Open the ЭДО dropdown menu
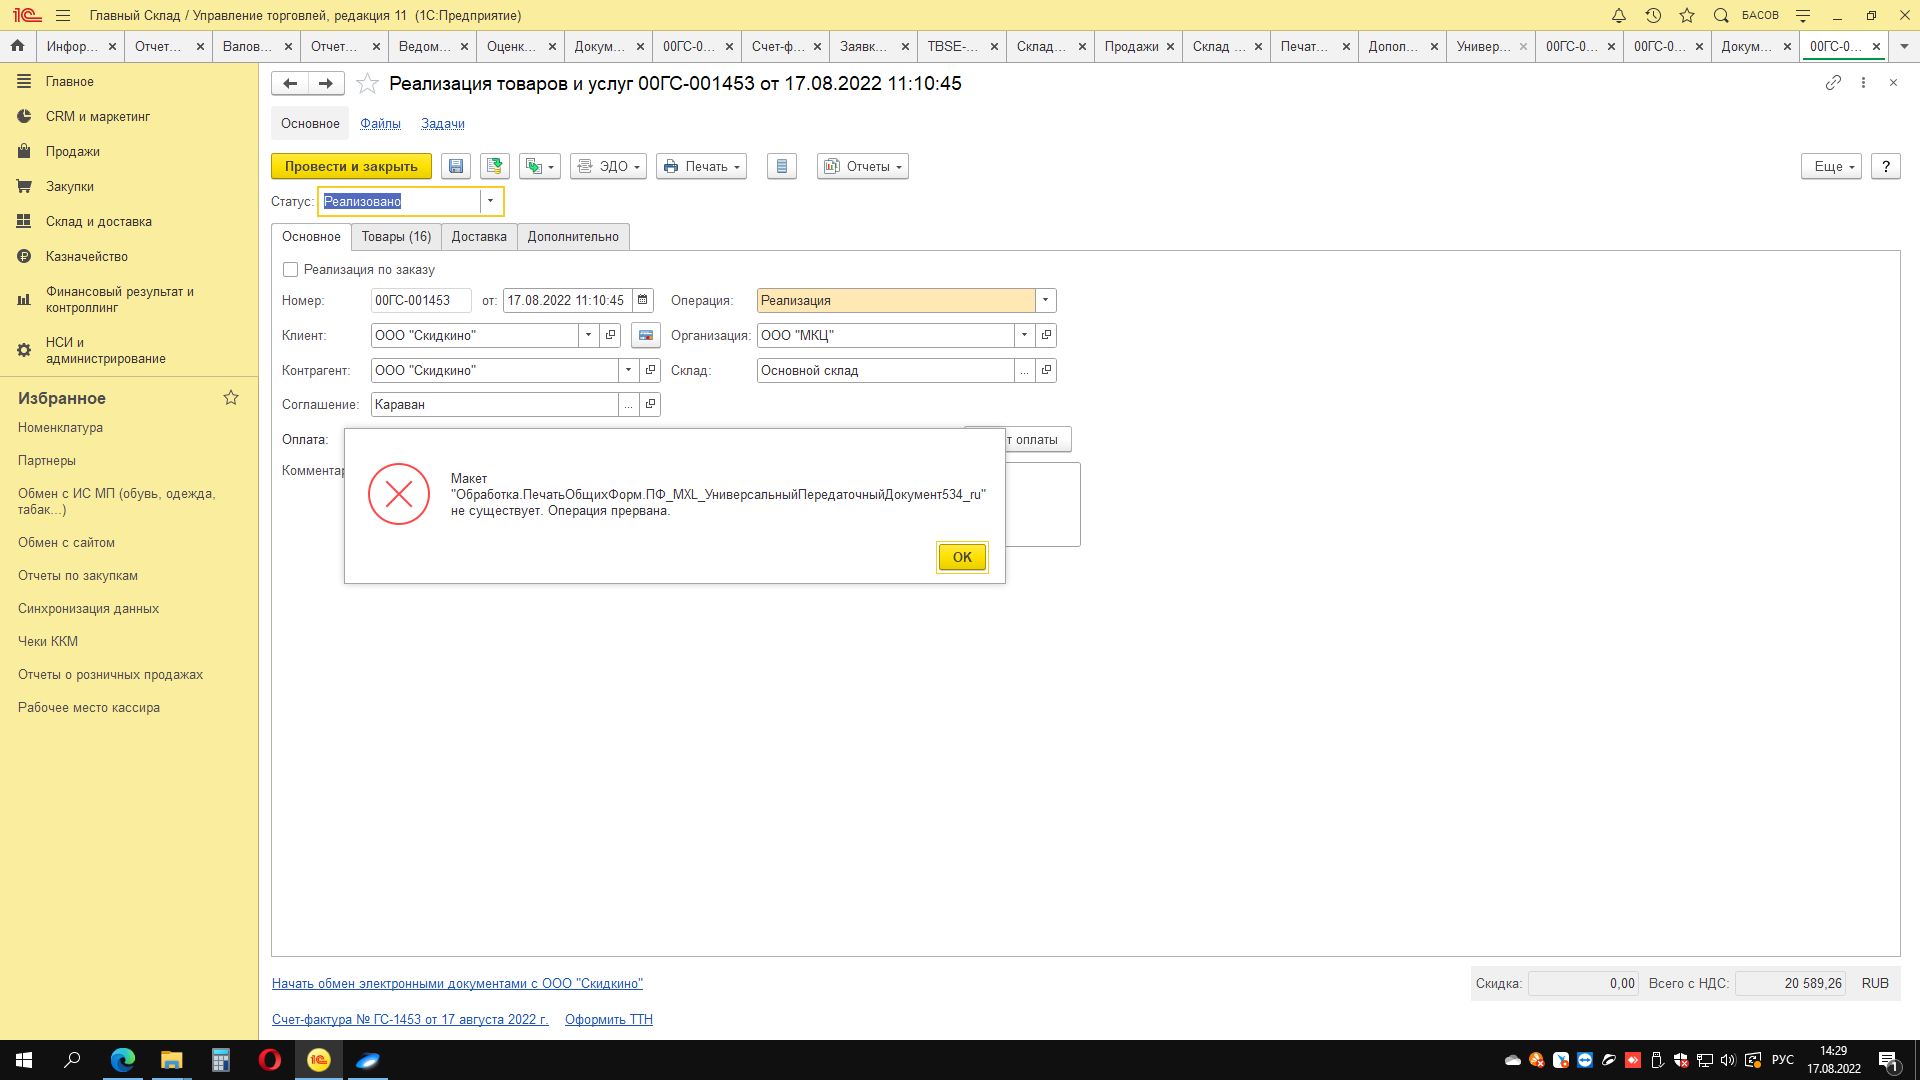Image resolution: width=1920 pixels, height=1080 pixels. 608,166
